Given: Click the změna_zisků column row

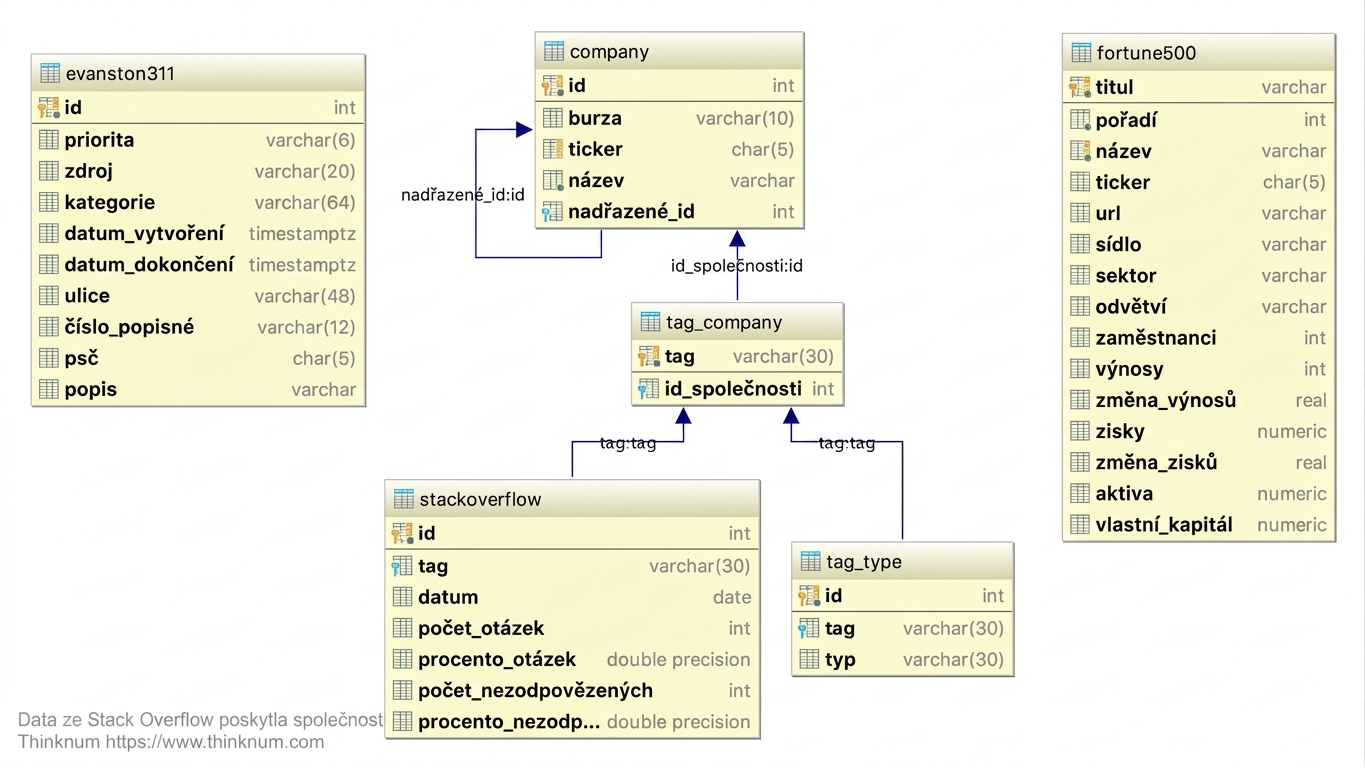Looking at the screenshot, I should point(1198,462).
